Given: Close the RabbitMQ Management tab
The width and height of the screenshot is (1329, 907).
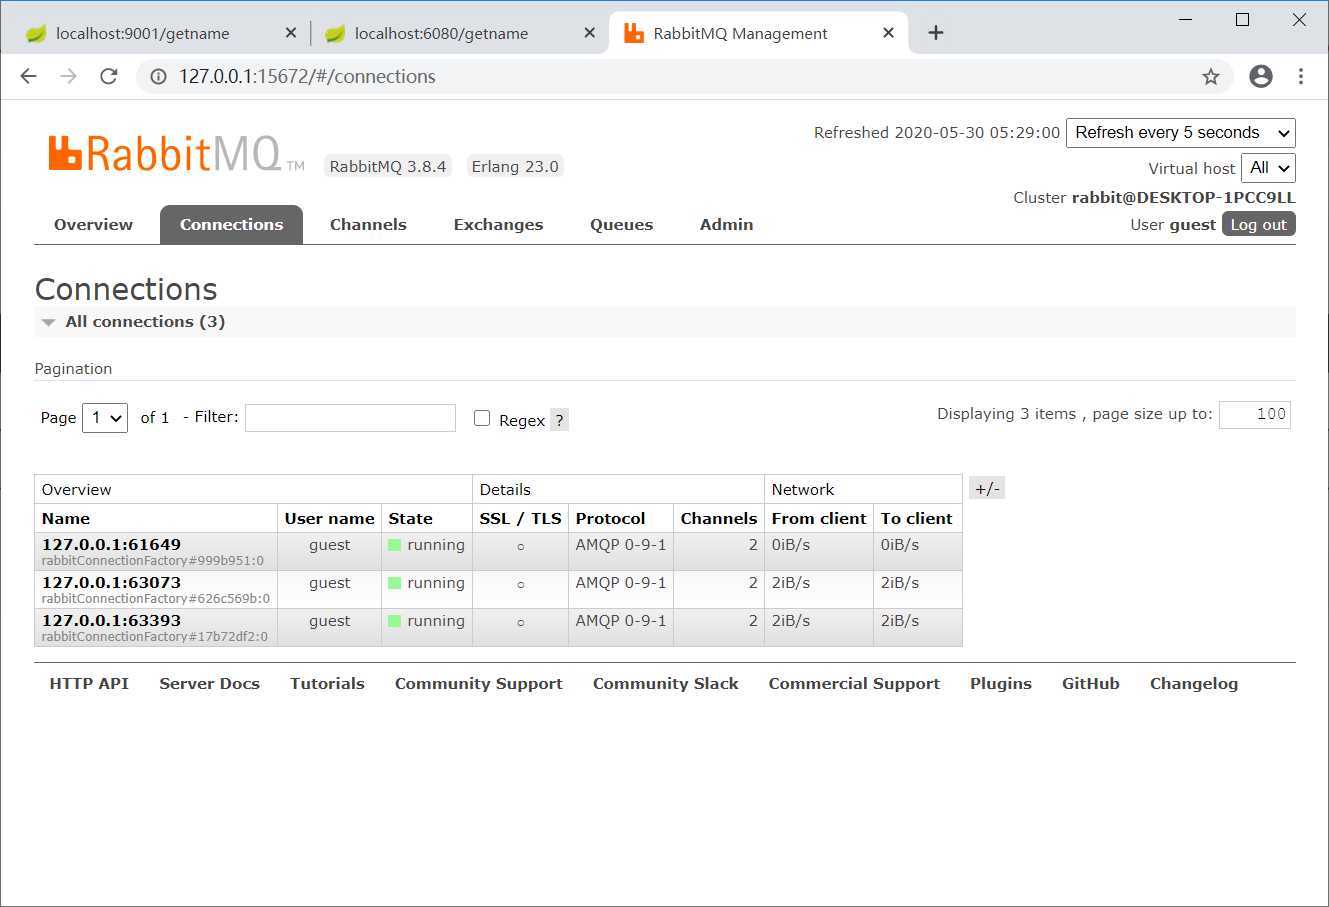Looking at the screenshot, I should [888, 33].
